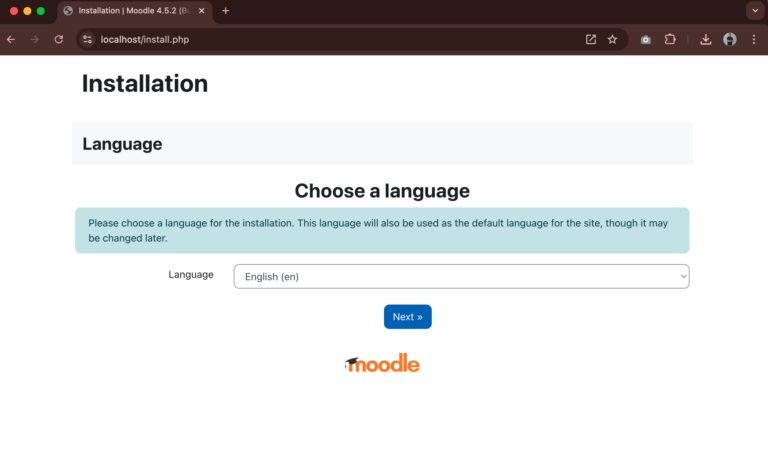Bookmark this page with star icon

(612, 40)
